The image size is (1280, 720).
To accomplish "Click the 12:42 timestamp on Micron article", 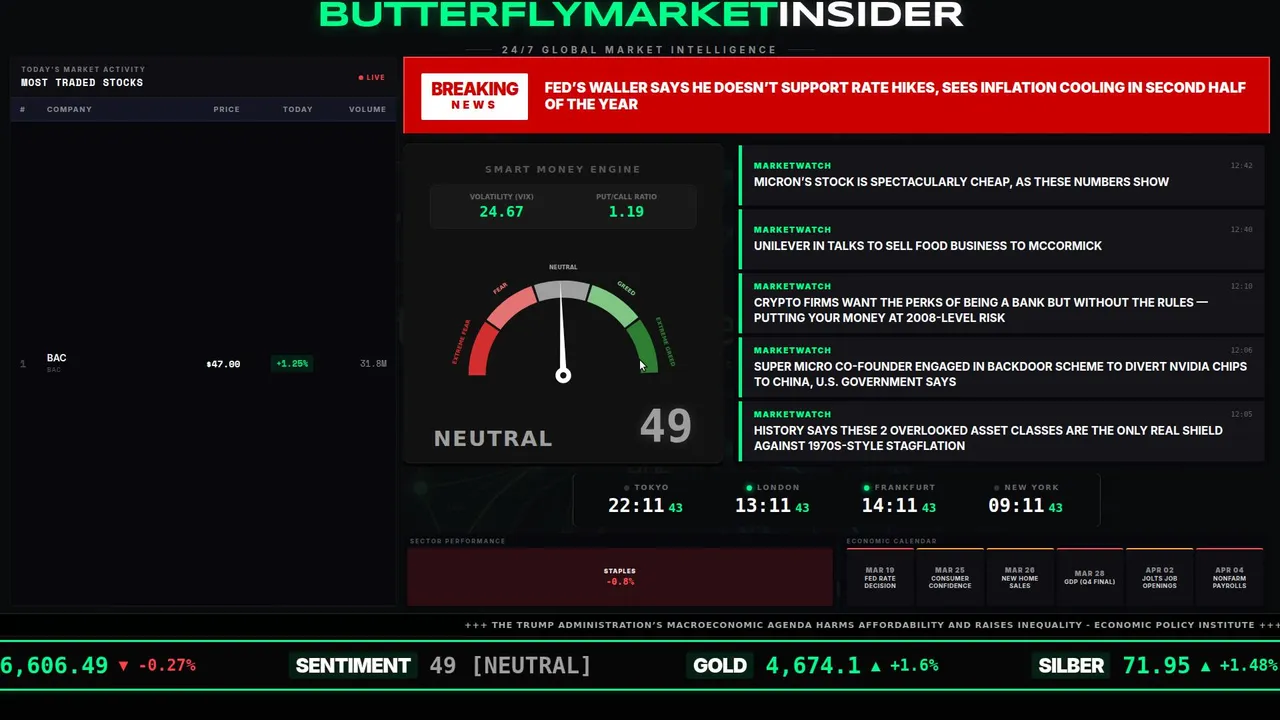I will tap(1241, 166).
